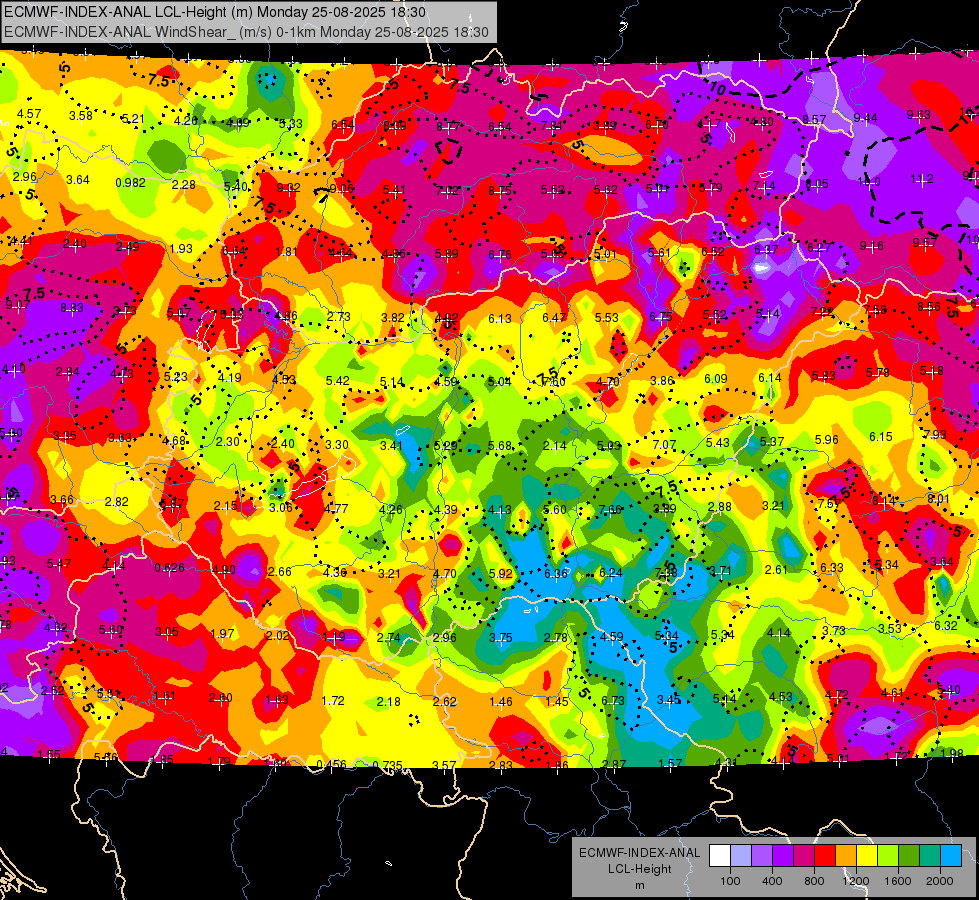Click the wind shear value 2.02
979x900 pixels.
tap(278, 635)
